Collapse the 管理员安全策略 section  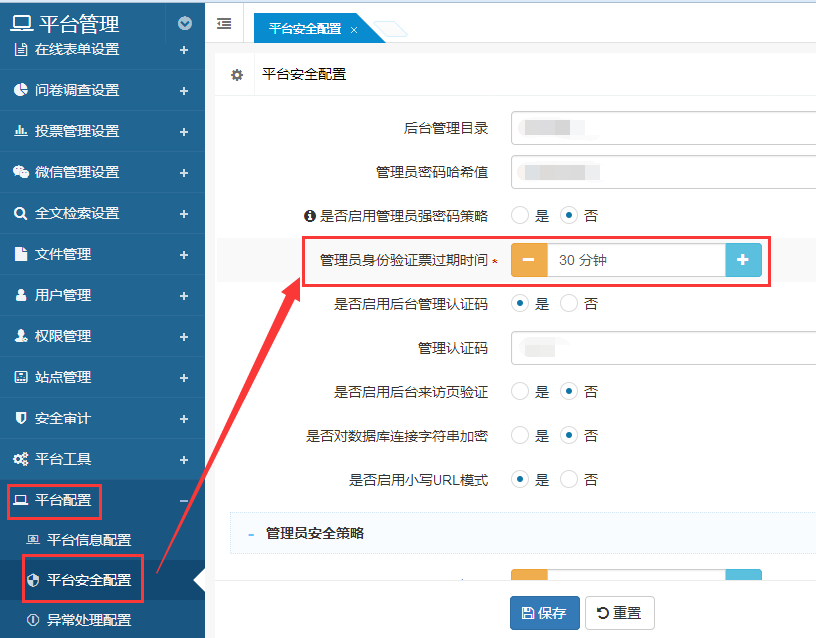click(251, 534)
